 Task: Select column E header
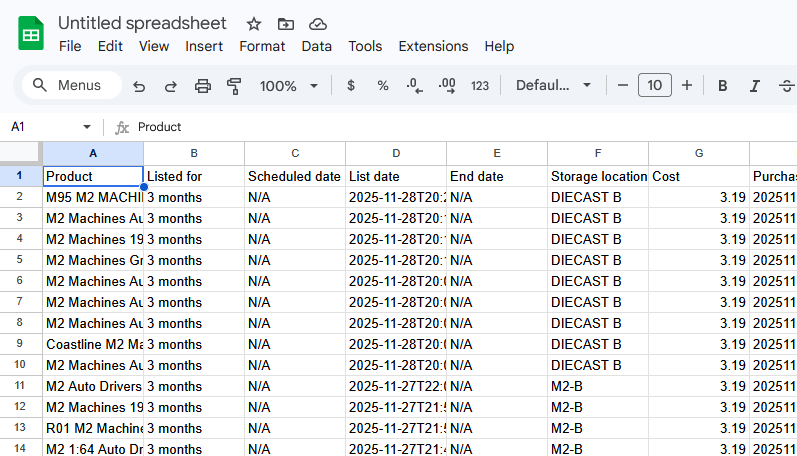coord(497,154)
